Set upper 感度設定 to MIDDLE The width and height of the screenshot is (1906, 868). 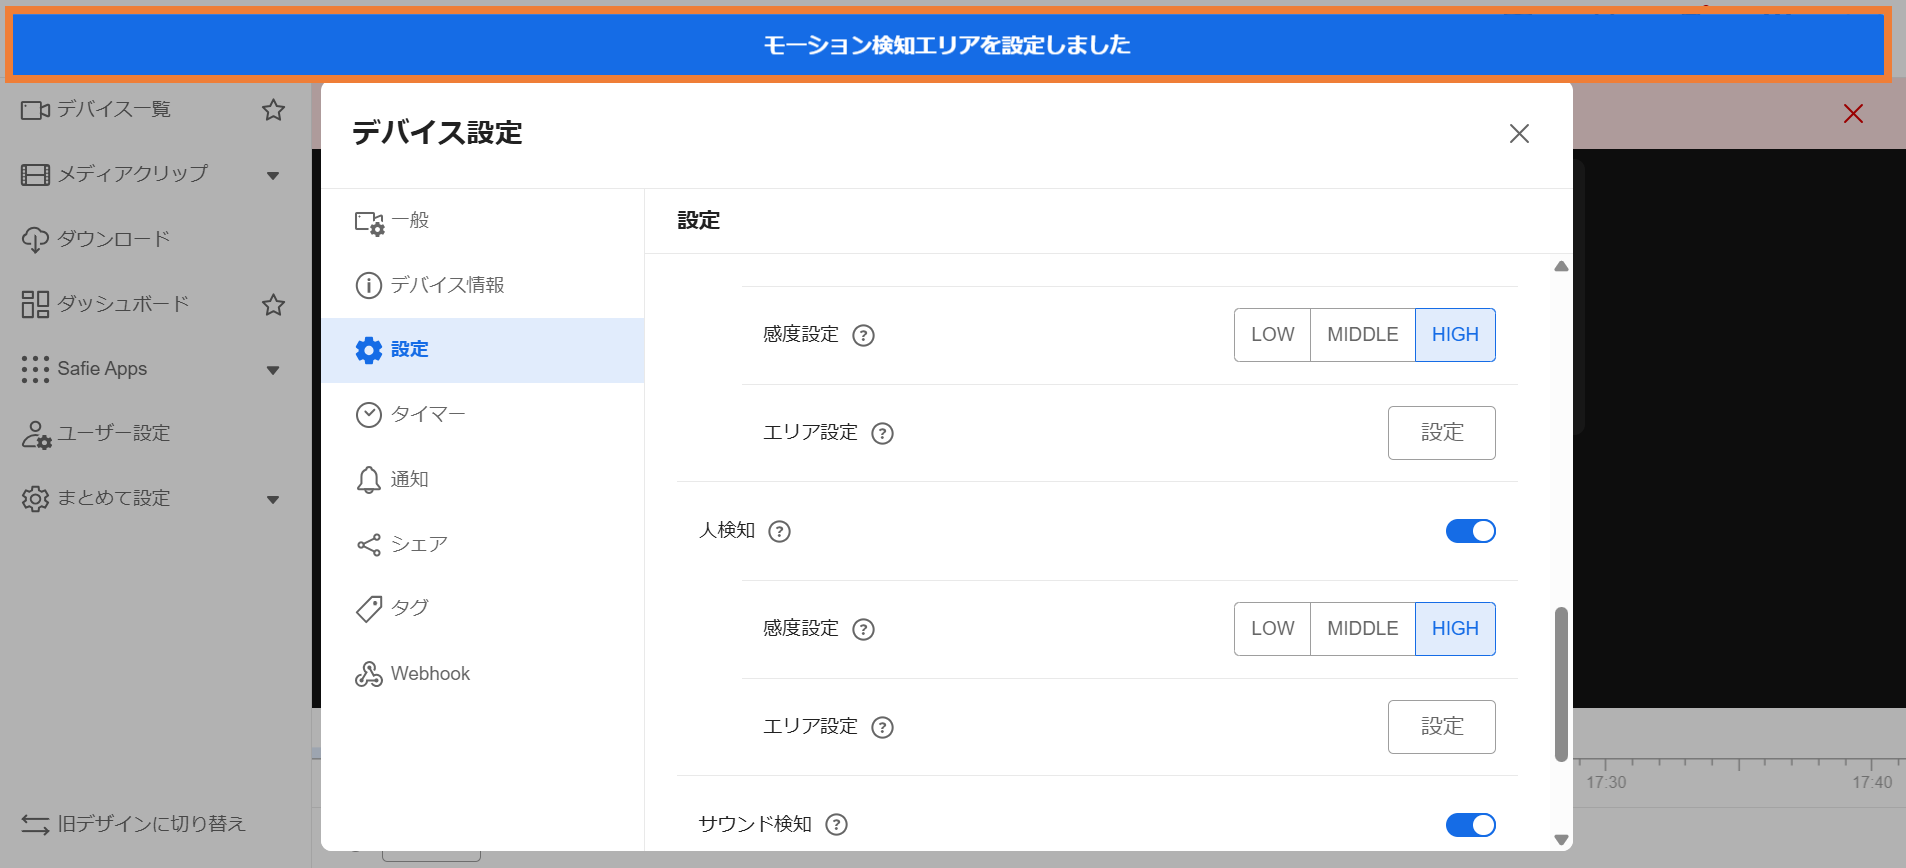point(1362,335)
